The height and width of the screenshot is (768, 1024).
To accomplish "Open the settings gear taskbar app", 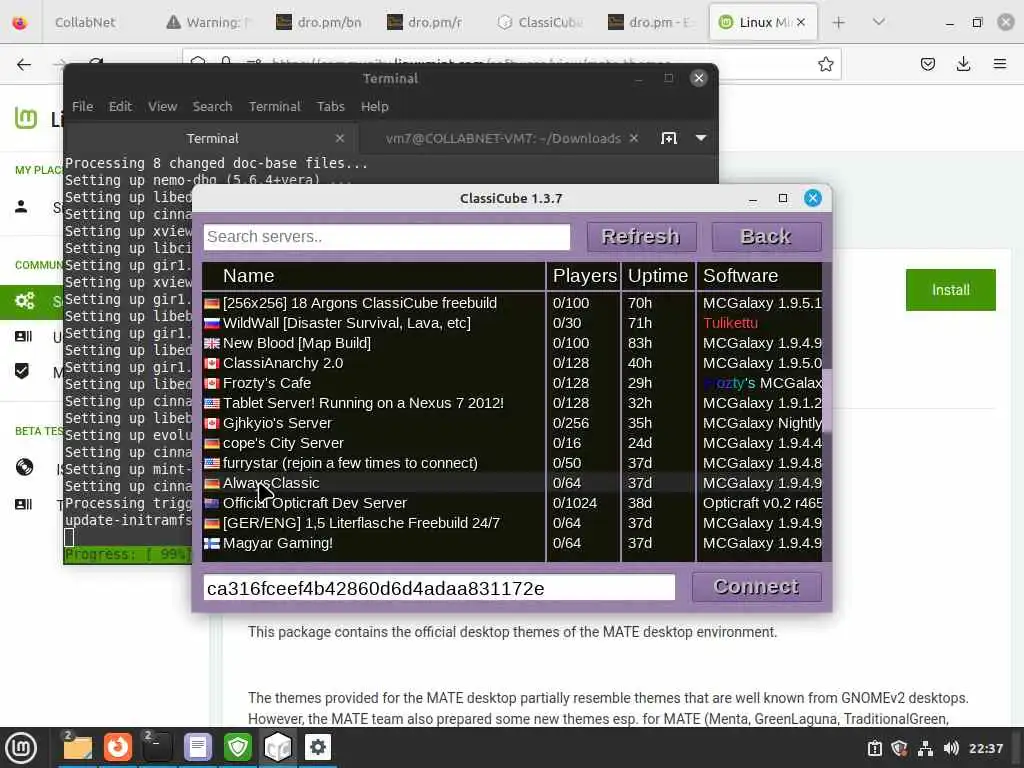I will point(317,747).
